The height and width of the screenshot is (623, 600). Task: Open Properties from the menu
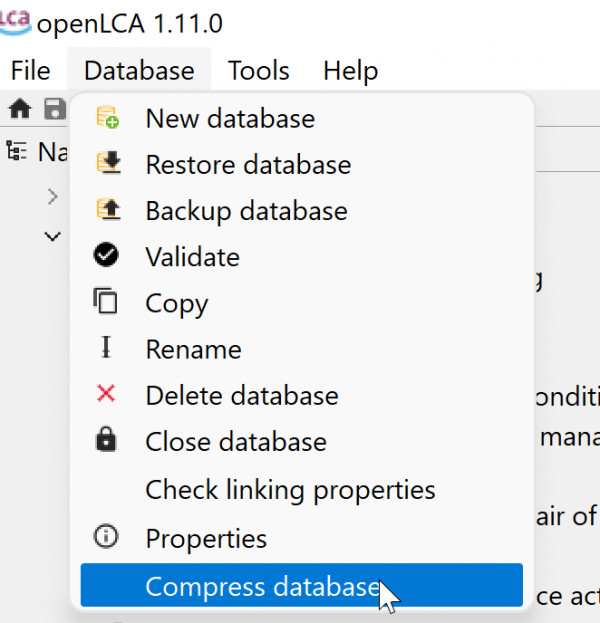point(302,538)
